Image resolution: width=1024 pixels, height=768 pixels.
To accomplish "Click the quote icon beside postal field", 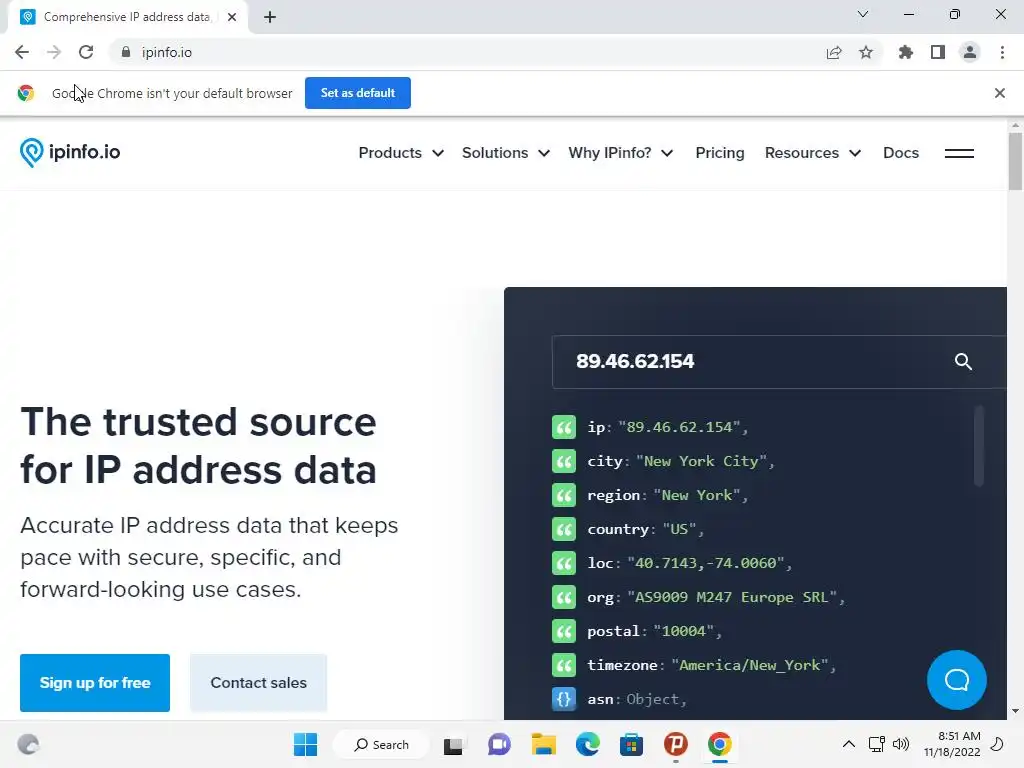I will (x=564, y=631).
